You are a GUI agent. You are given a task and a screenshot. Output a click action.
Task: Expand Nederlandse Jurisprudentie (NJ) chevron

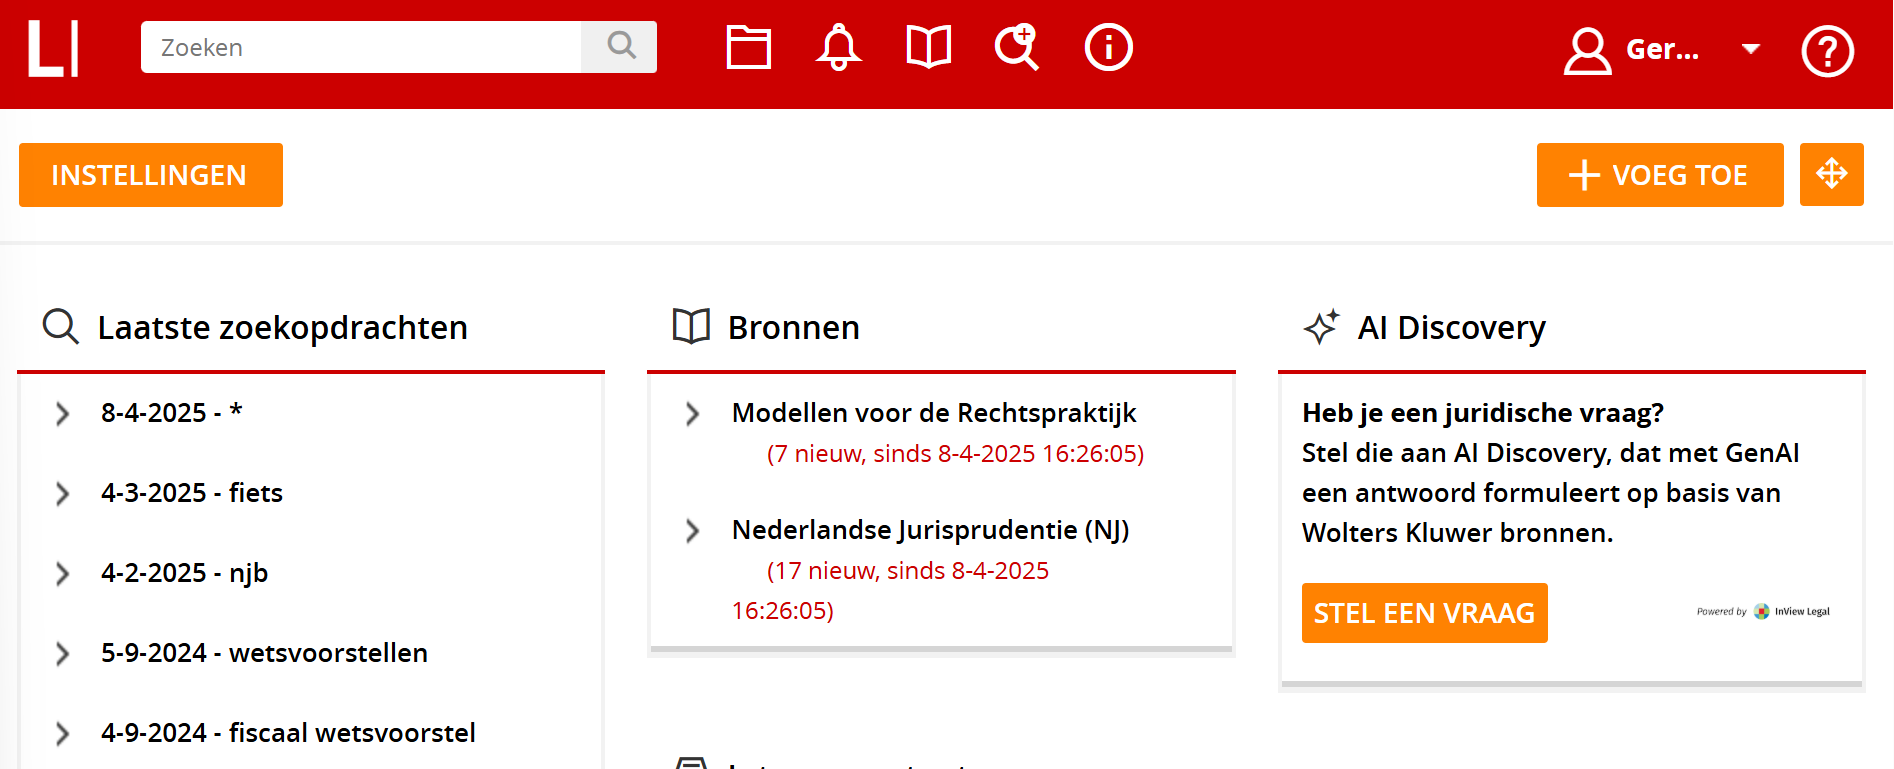pyautogui.click(x=692, y=531)
